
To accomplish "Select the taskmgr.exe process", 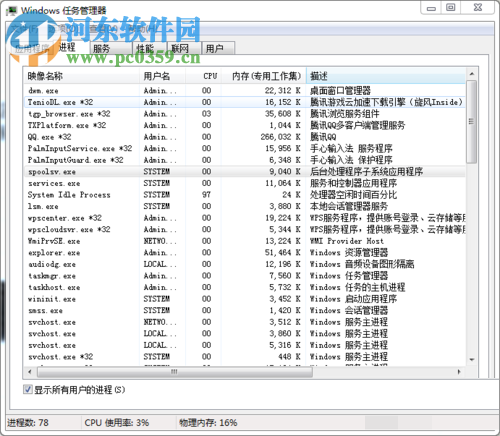I will point(245,276).
